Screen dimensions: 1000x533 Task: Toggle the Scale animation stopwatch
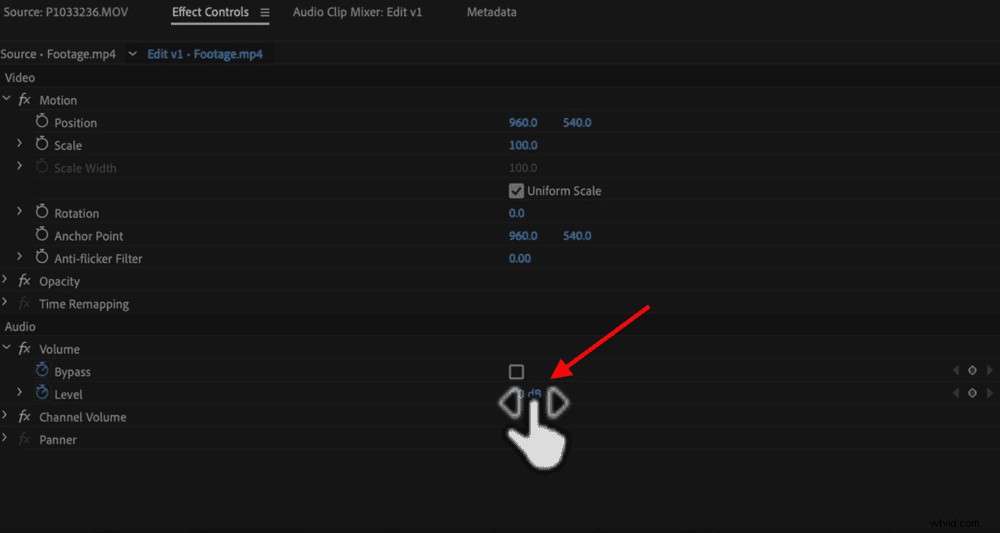(x=42, y=144)
